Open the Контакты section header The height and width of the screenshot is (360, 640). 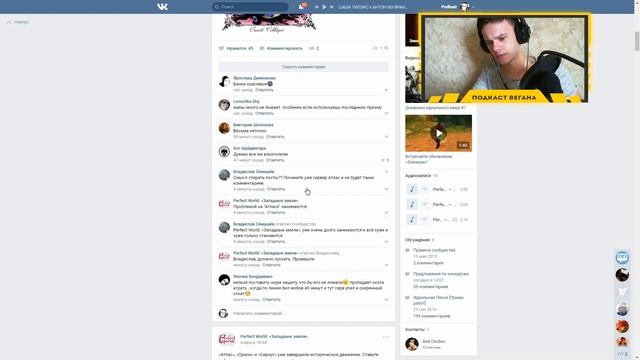(415, 329)
